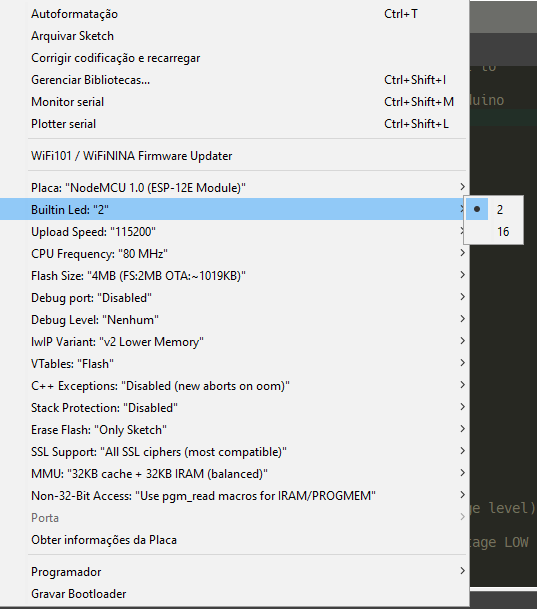Open WiFi101 / WiFiNINA Firmware Updater
Viewport: 537px width, 609px height.
[235, 156]
